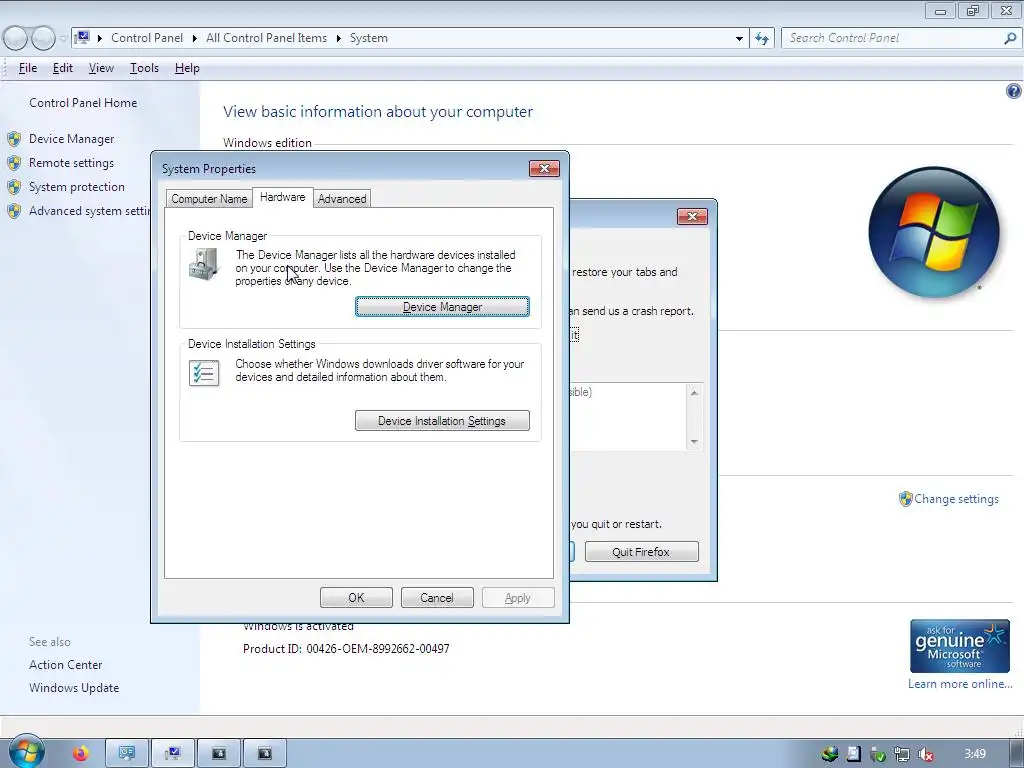Click Change settings link
Viewport: 1024px width, 768px height.
pos(956,499)
